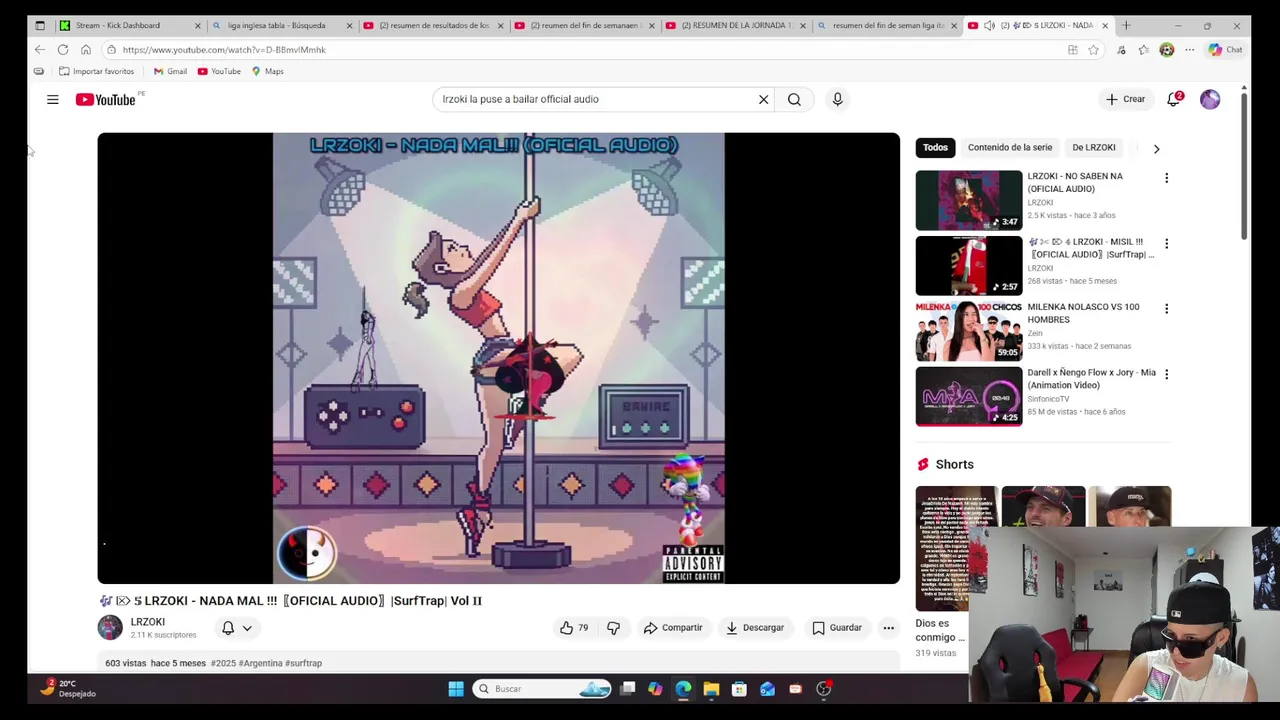Close the Stream - Kick Dashboard tab
The height and width of the screenshot is (720, 1280).
197,25
